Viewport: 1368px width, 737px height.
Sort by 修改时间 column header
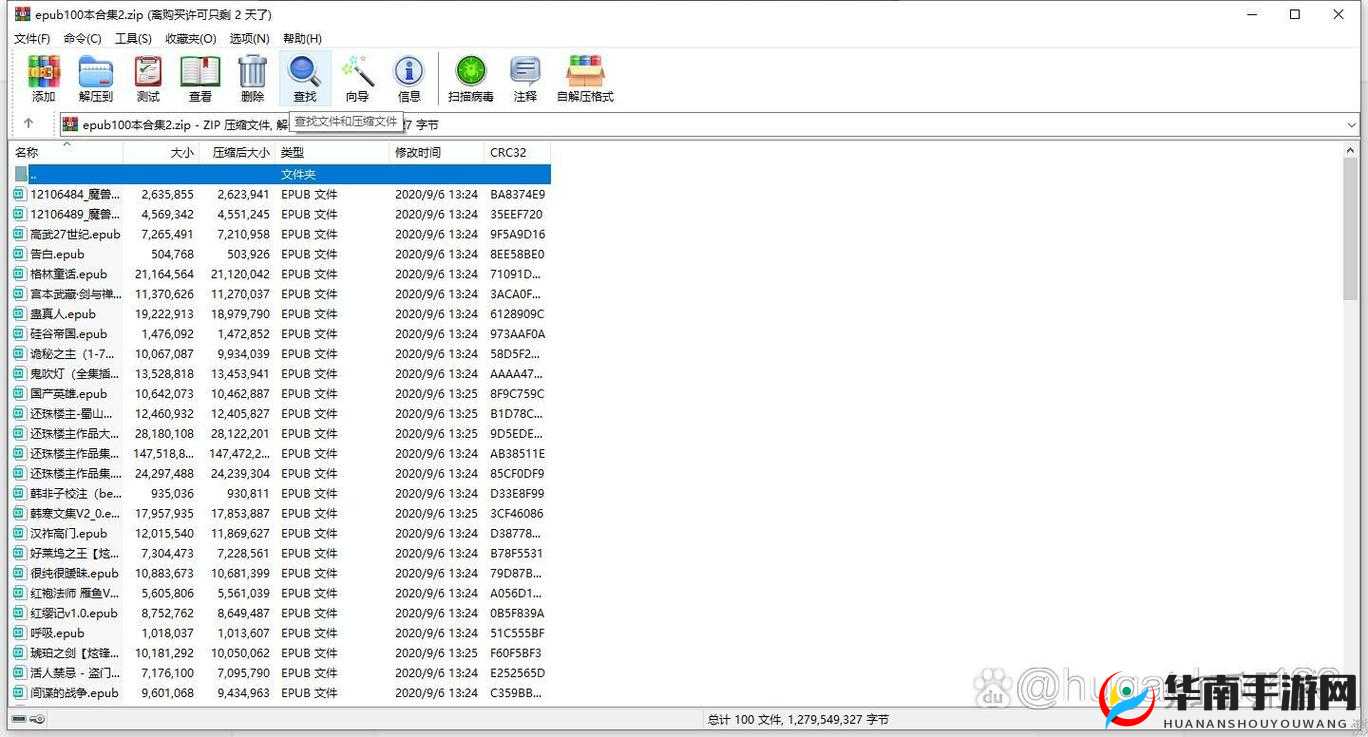tap(417, 153)
